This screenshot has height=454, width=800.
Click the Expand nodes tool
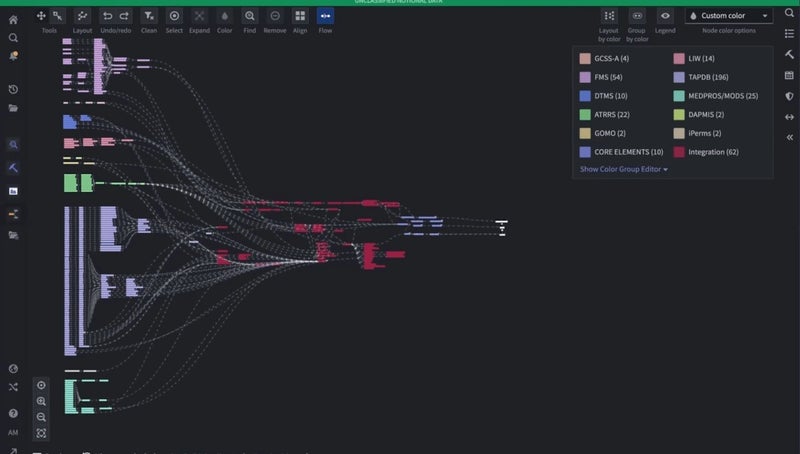[x=199, y=16]
